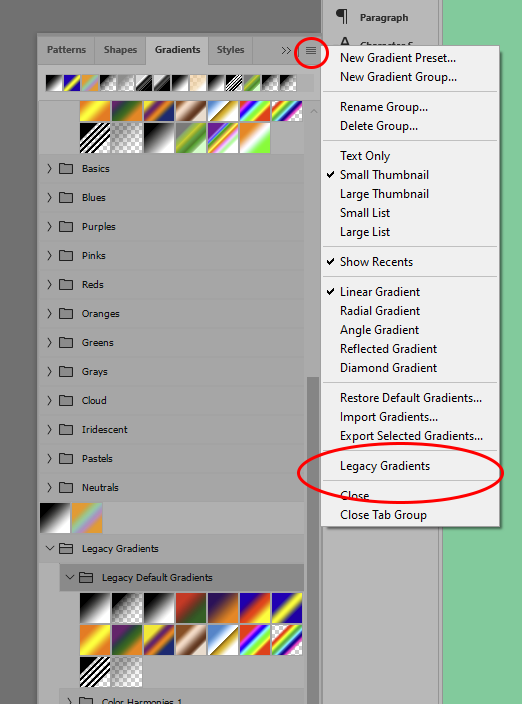Click the Reds group folder icon
This screenshot has width=522, height=704.
pyautogui.click(x=66, y=285)
